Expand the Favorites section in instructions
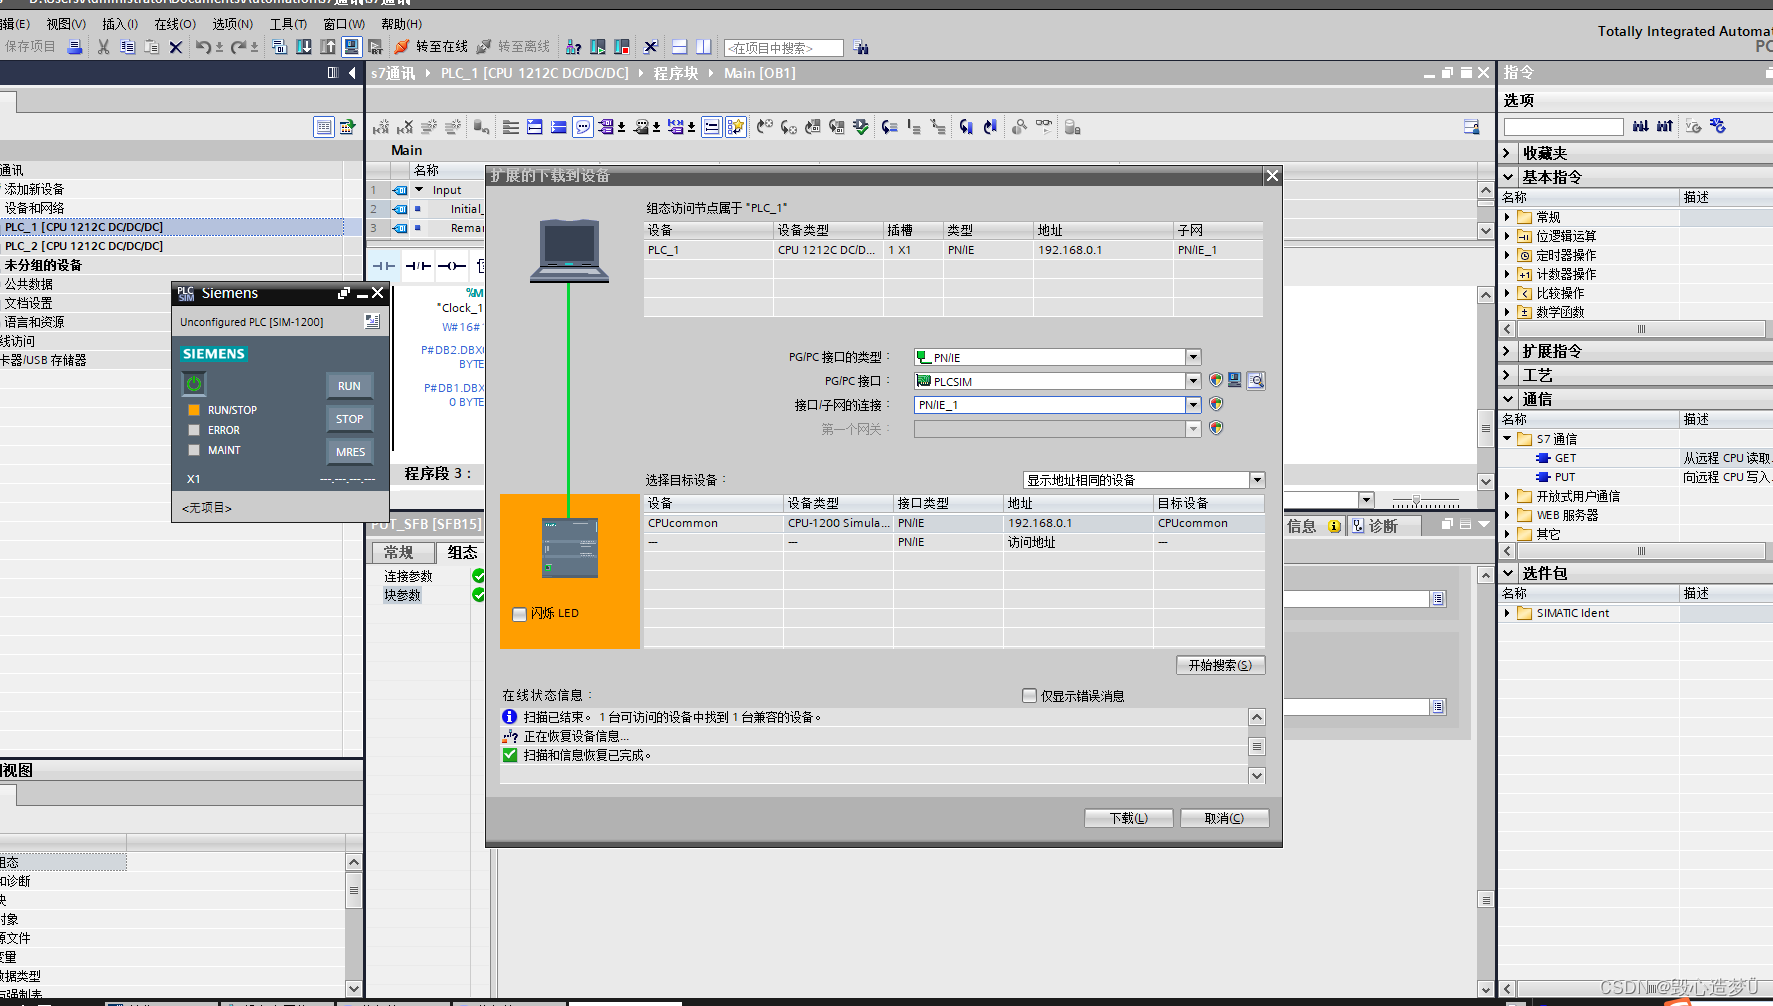1773x1006 pixels. [x=1508, y=153]
